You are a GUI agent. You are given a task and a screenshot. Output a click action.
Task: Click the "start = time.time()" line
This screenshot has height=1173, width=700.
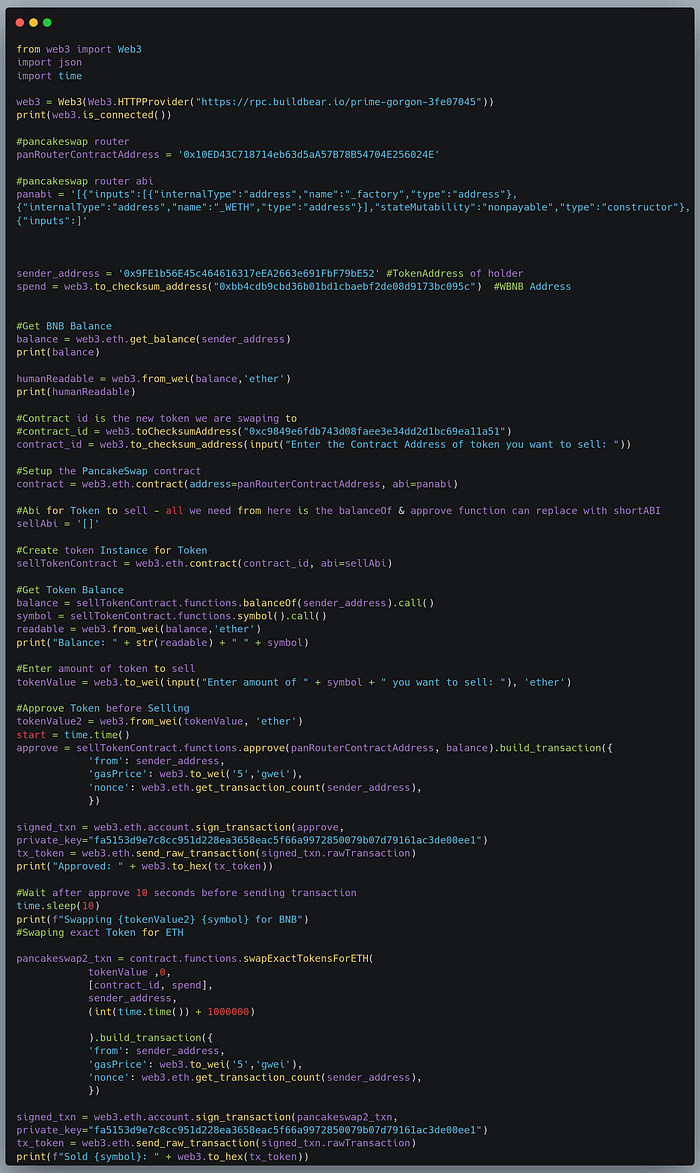(x=73, y=735)
